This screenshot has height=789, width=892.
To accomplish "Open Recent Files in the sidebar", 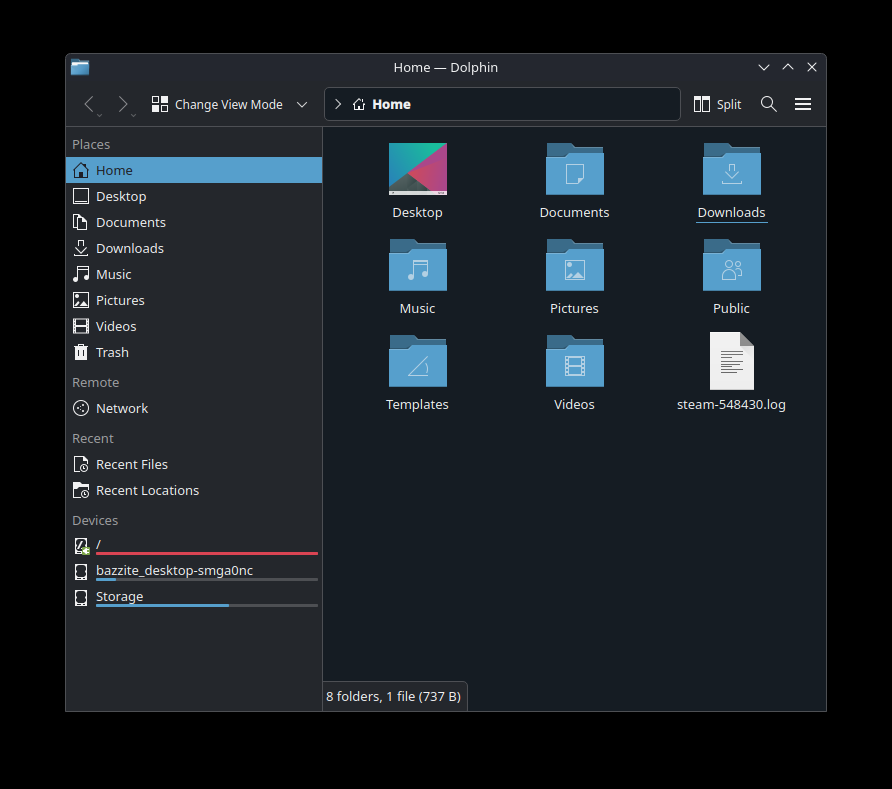I will 194,465.
